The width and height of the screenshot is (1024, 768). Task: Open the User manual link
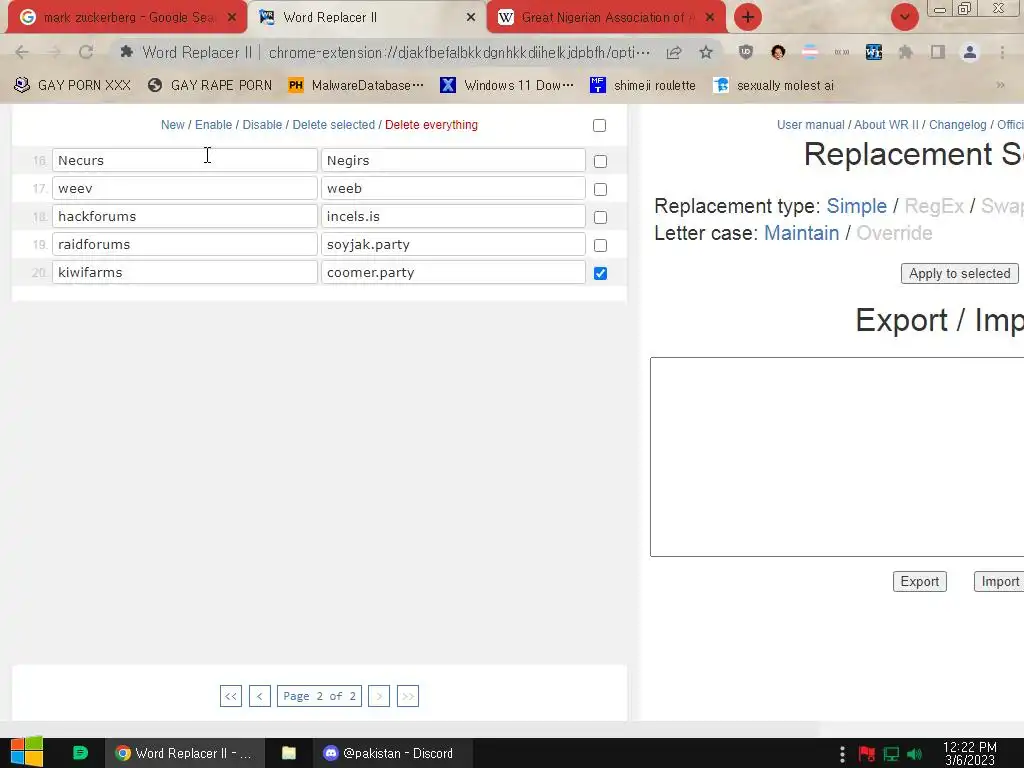[810, 125]
